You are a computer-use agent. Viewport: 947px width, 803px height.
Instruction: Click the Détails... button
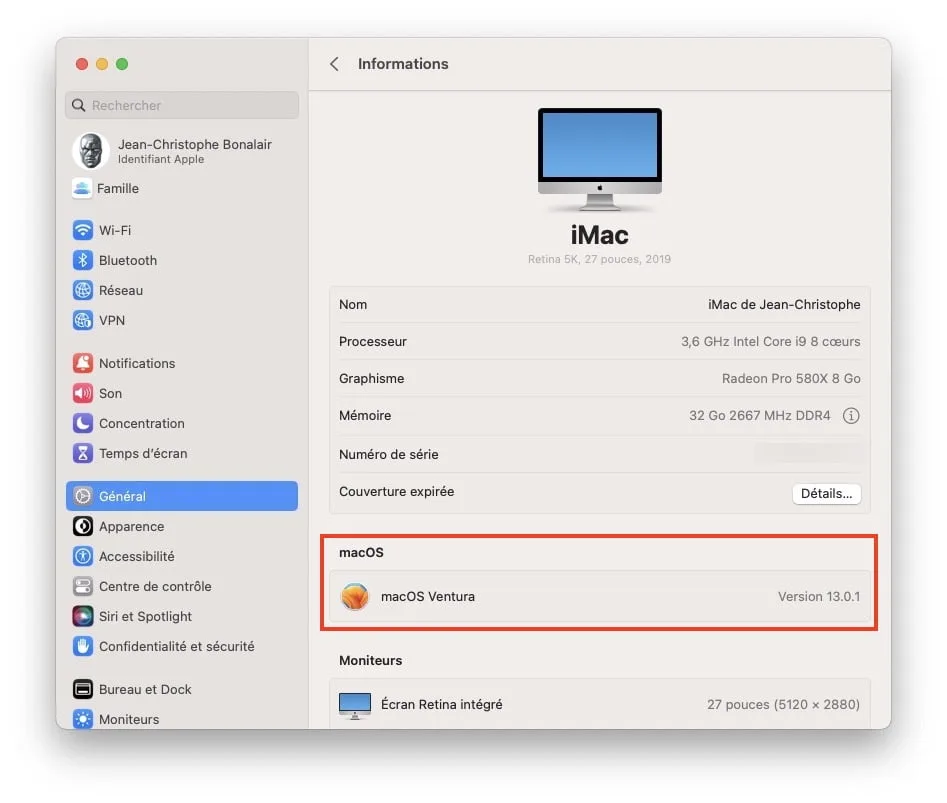826,493
